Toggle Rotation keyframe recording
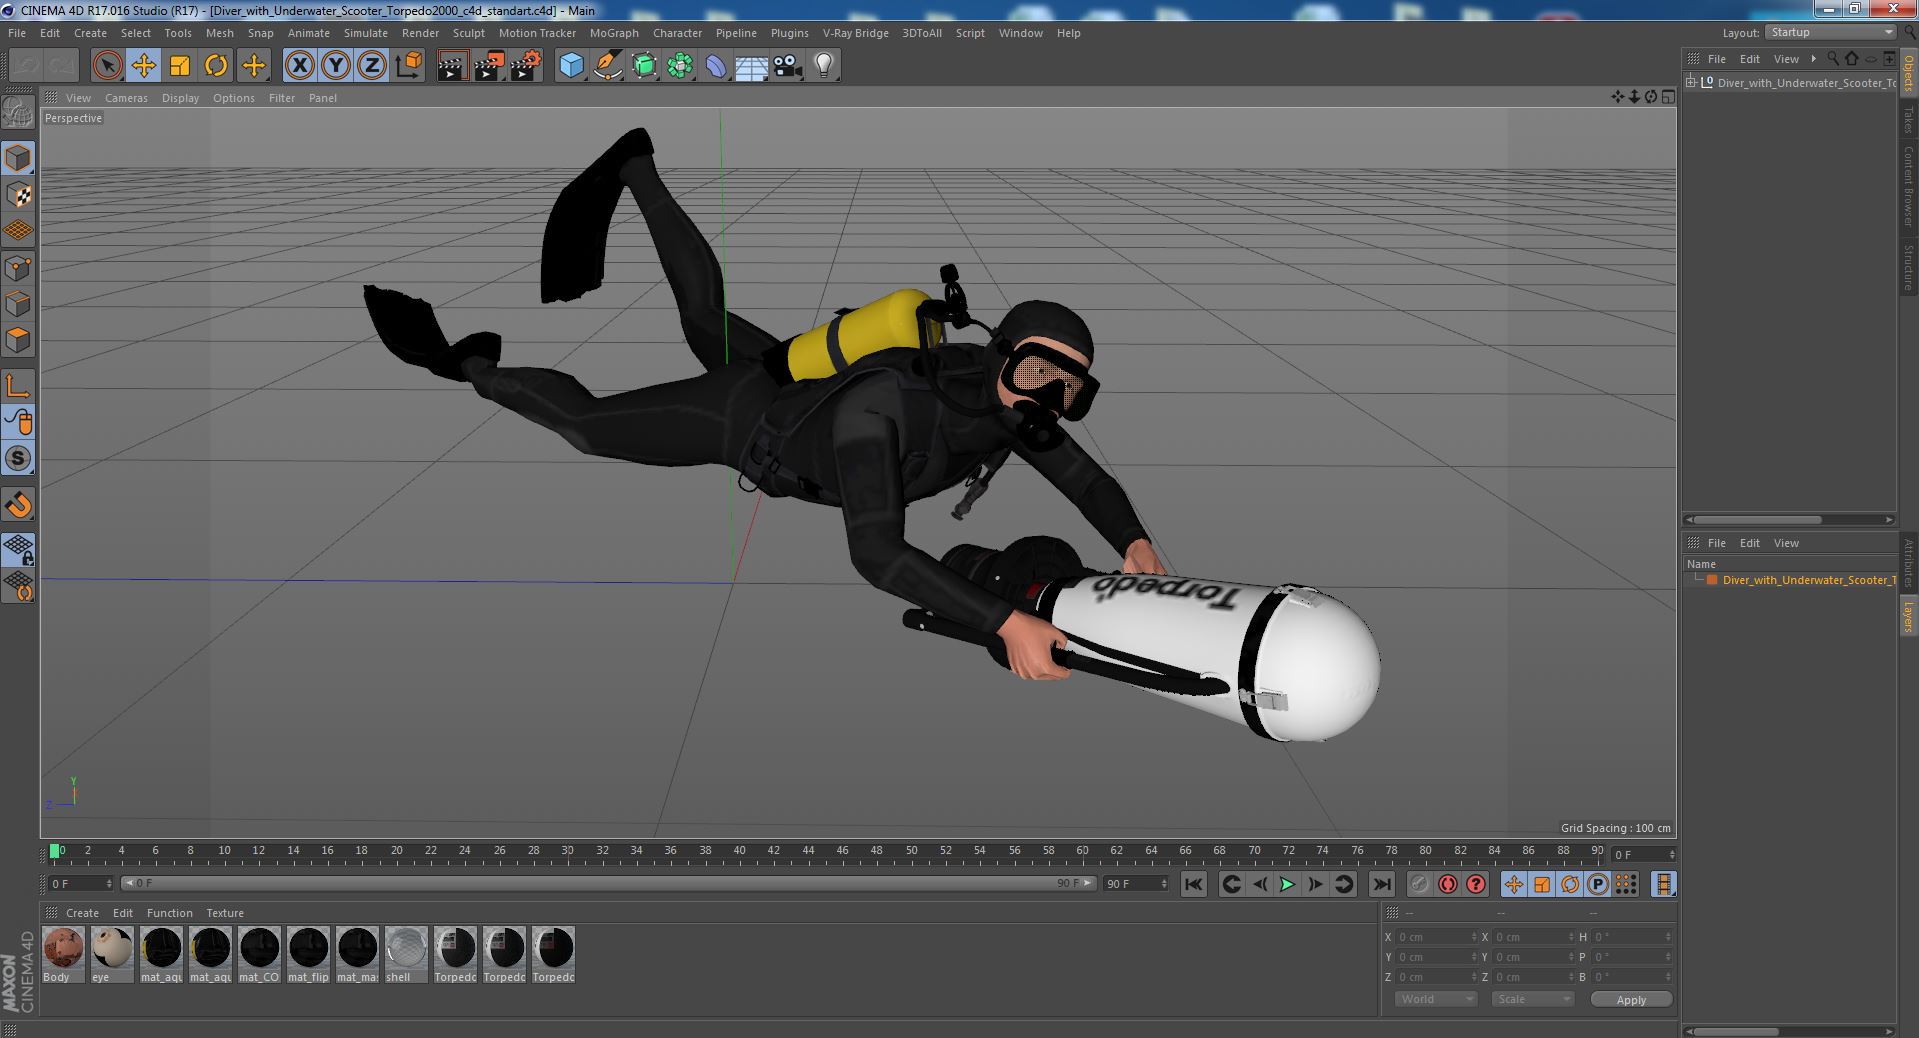Screen dimensions: 1919x1038 coord(1570,884)
